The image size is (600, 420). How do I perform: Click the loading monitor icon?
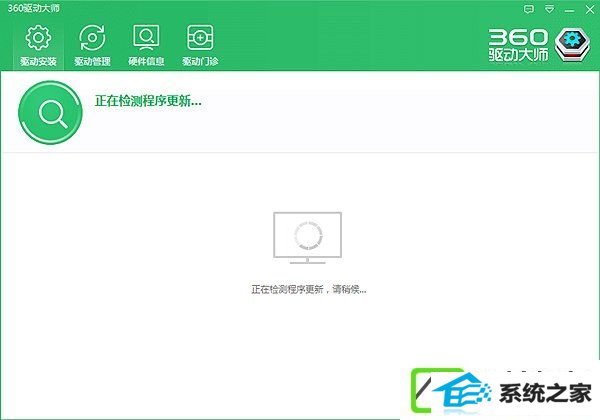(308, 238)
